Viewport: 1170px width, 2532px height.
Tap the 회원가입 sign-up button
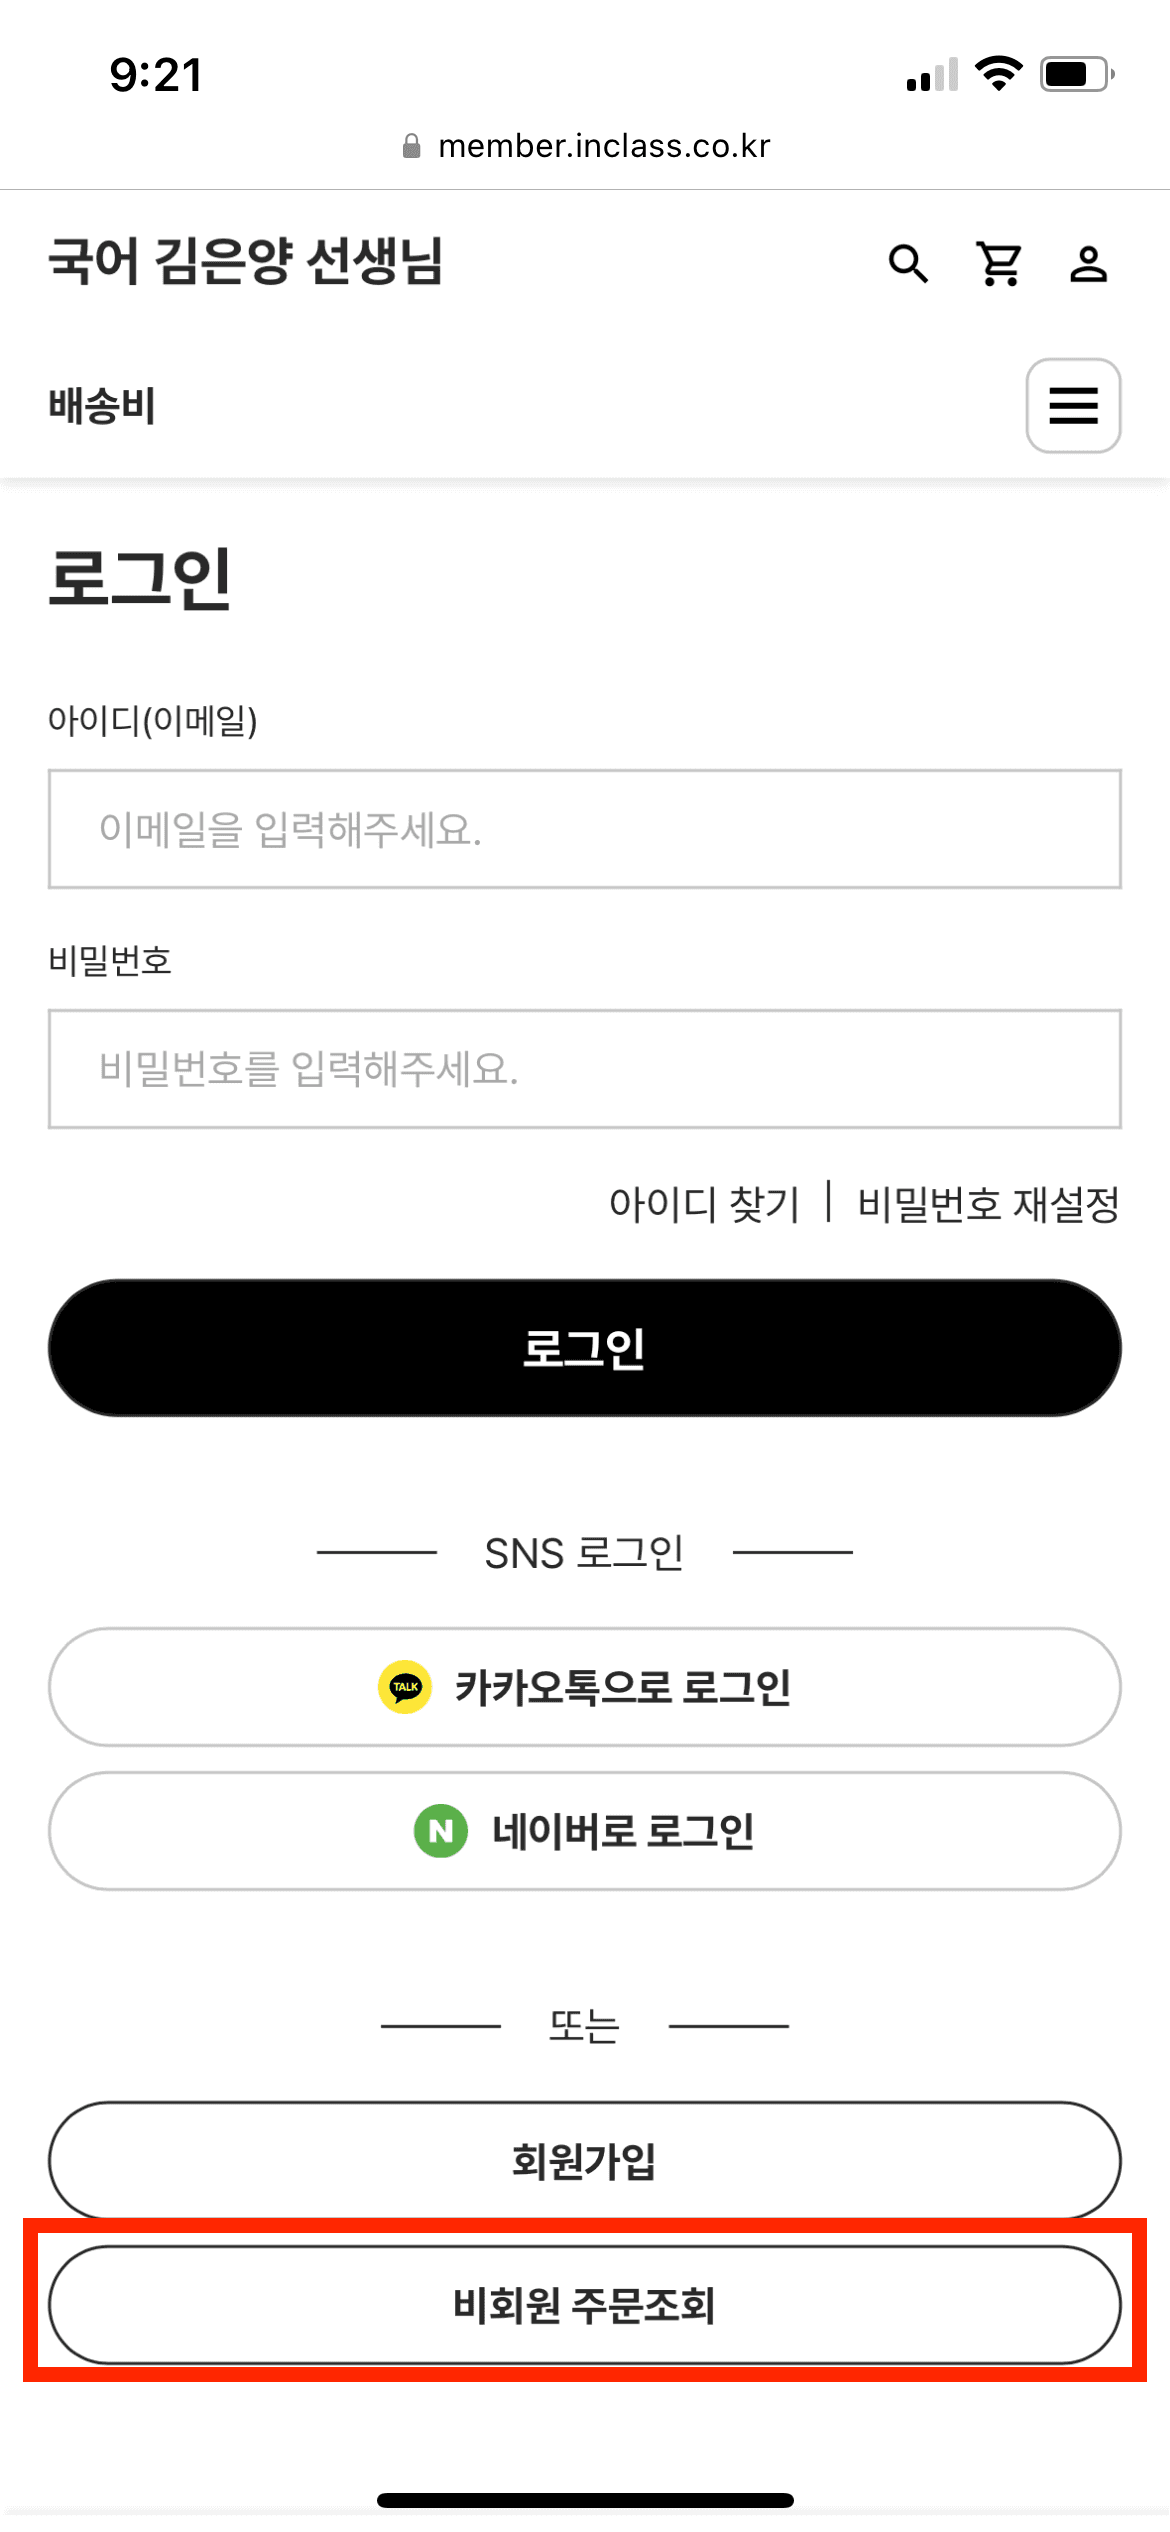pos(585,2161)
